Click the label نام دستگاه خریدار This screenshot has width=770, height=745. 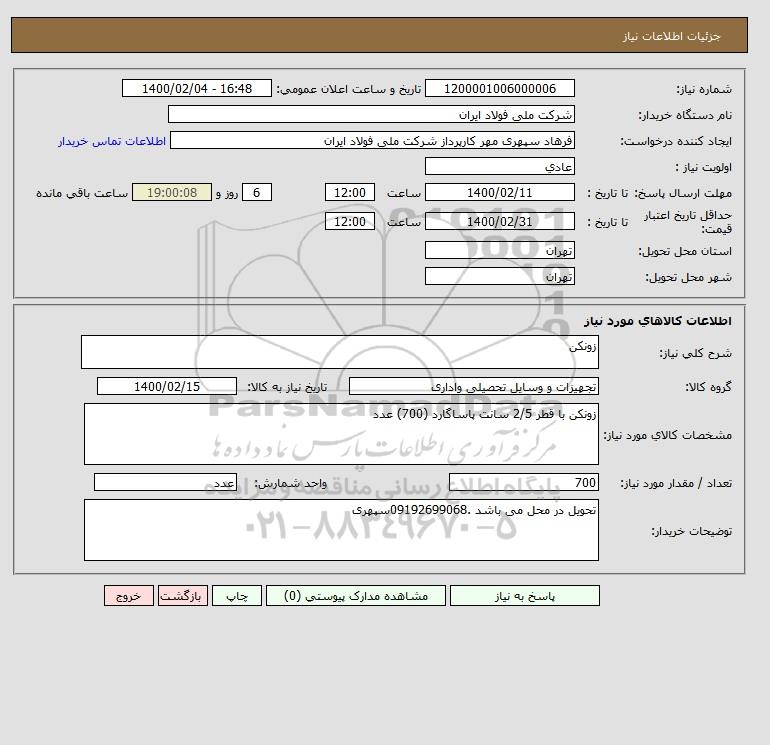point(685,115)
